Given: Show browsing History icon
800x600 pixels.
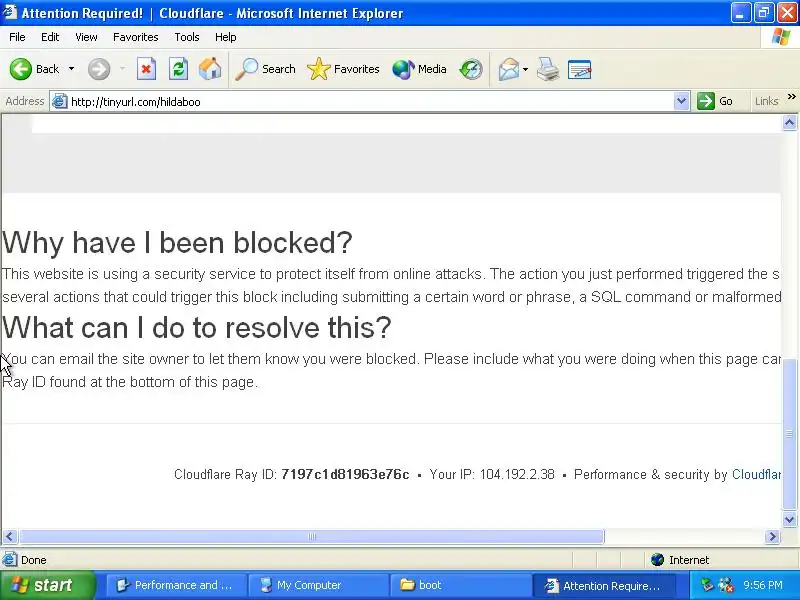Looking at the screenshot, I should click(x=470, y=69).
